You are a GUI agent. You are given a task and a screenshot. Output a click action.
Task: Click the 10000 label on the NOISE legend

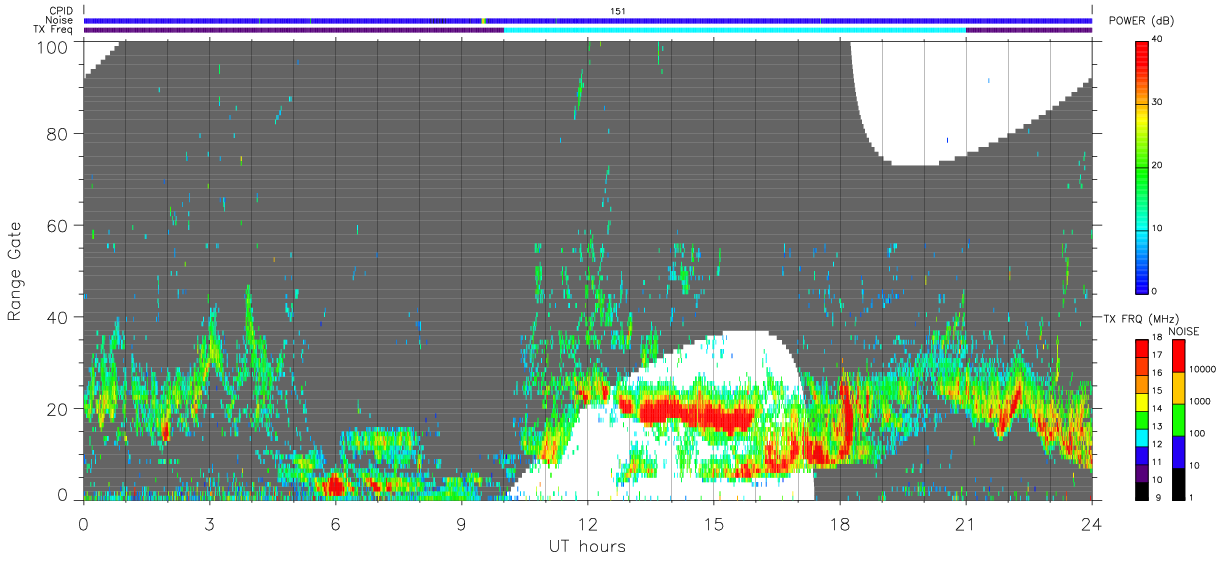pos(1201,370)
